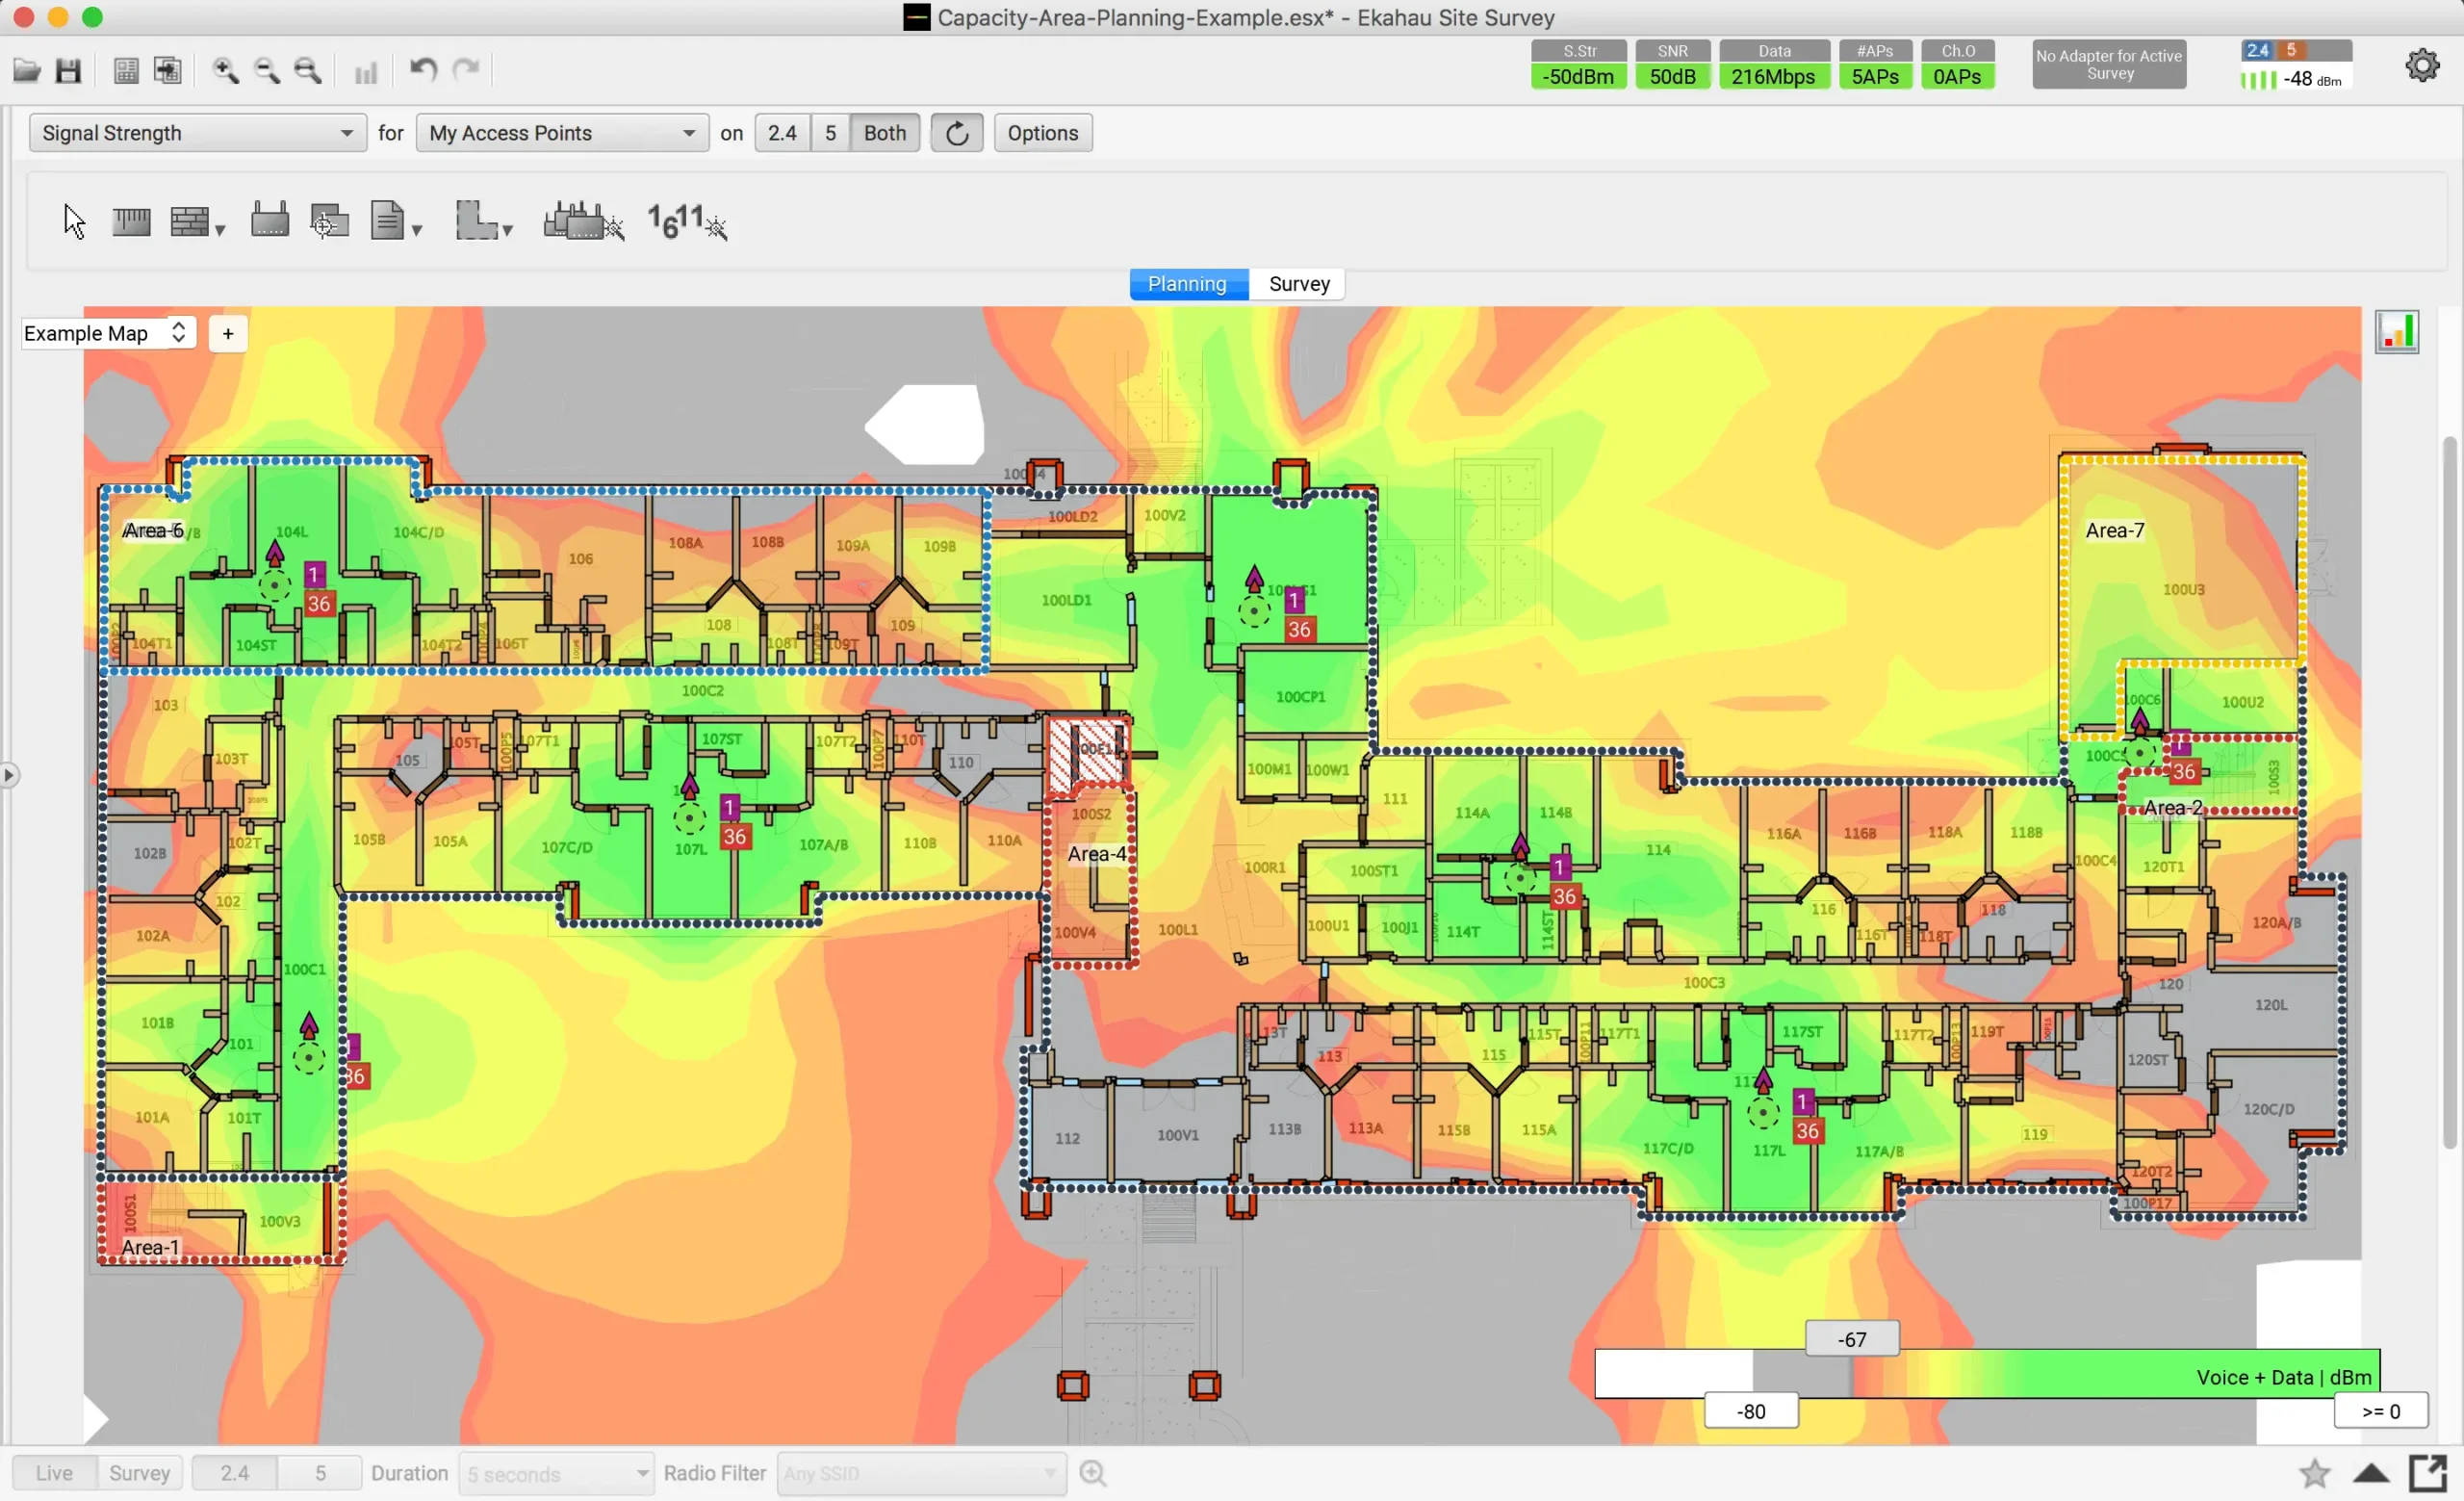This screenshot has height=1501, width=2464.
Task: Open the Signal Strength dropdown
Action: tap(193, 132)
